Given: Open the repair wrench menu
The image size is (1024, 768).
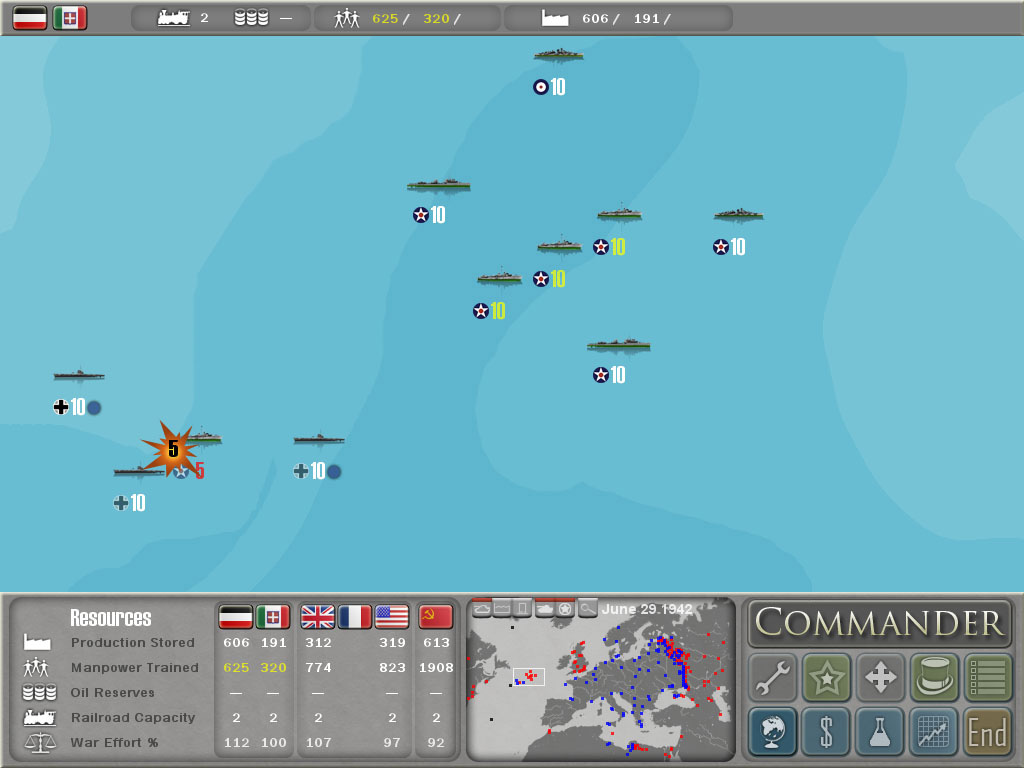Looking at the screenshot, I should (x=774, y=677).
